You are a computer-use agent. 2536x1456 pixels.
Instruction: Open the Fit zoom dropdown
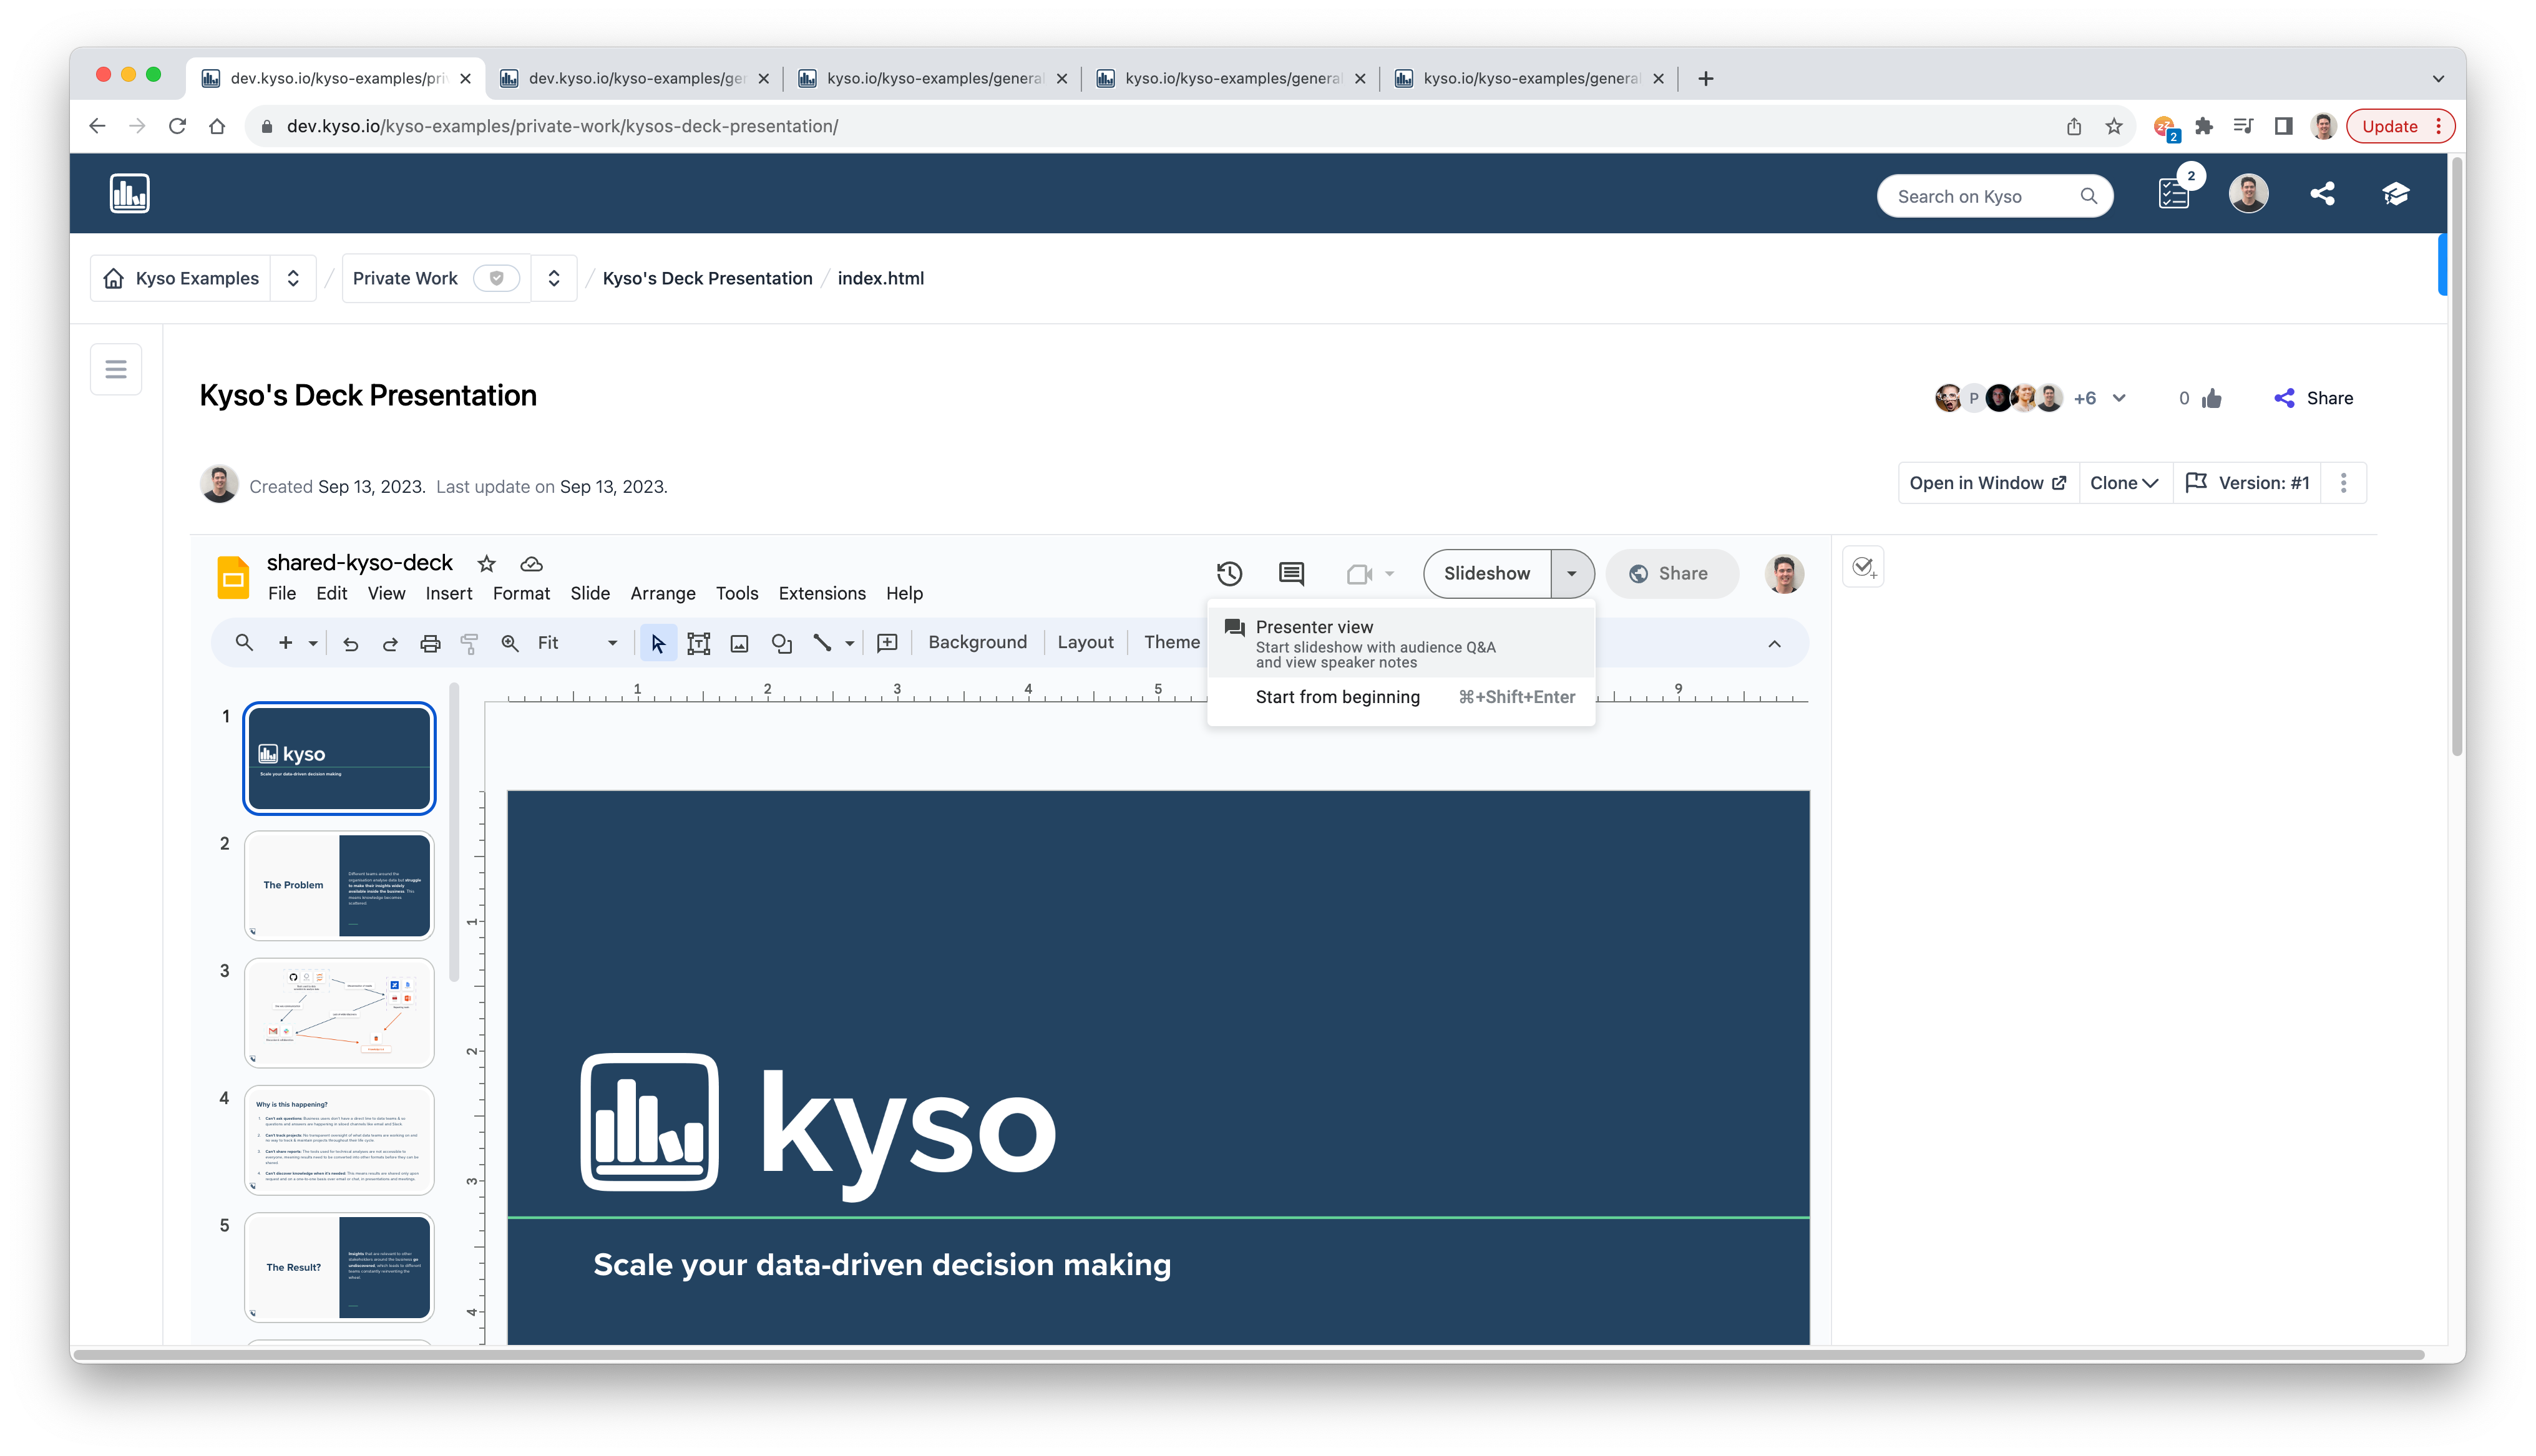click(x=577, y=643)
